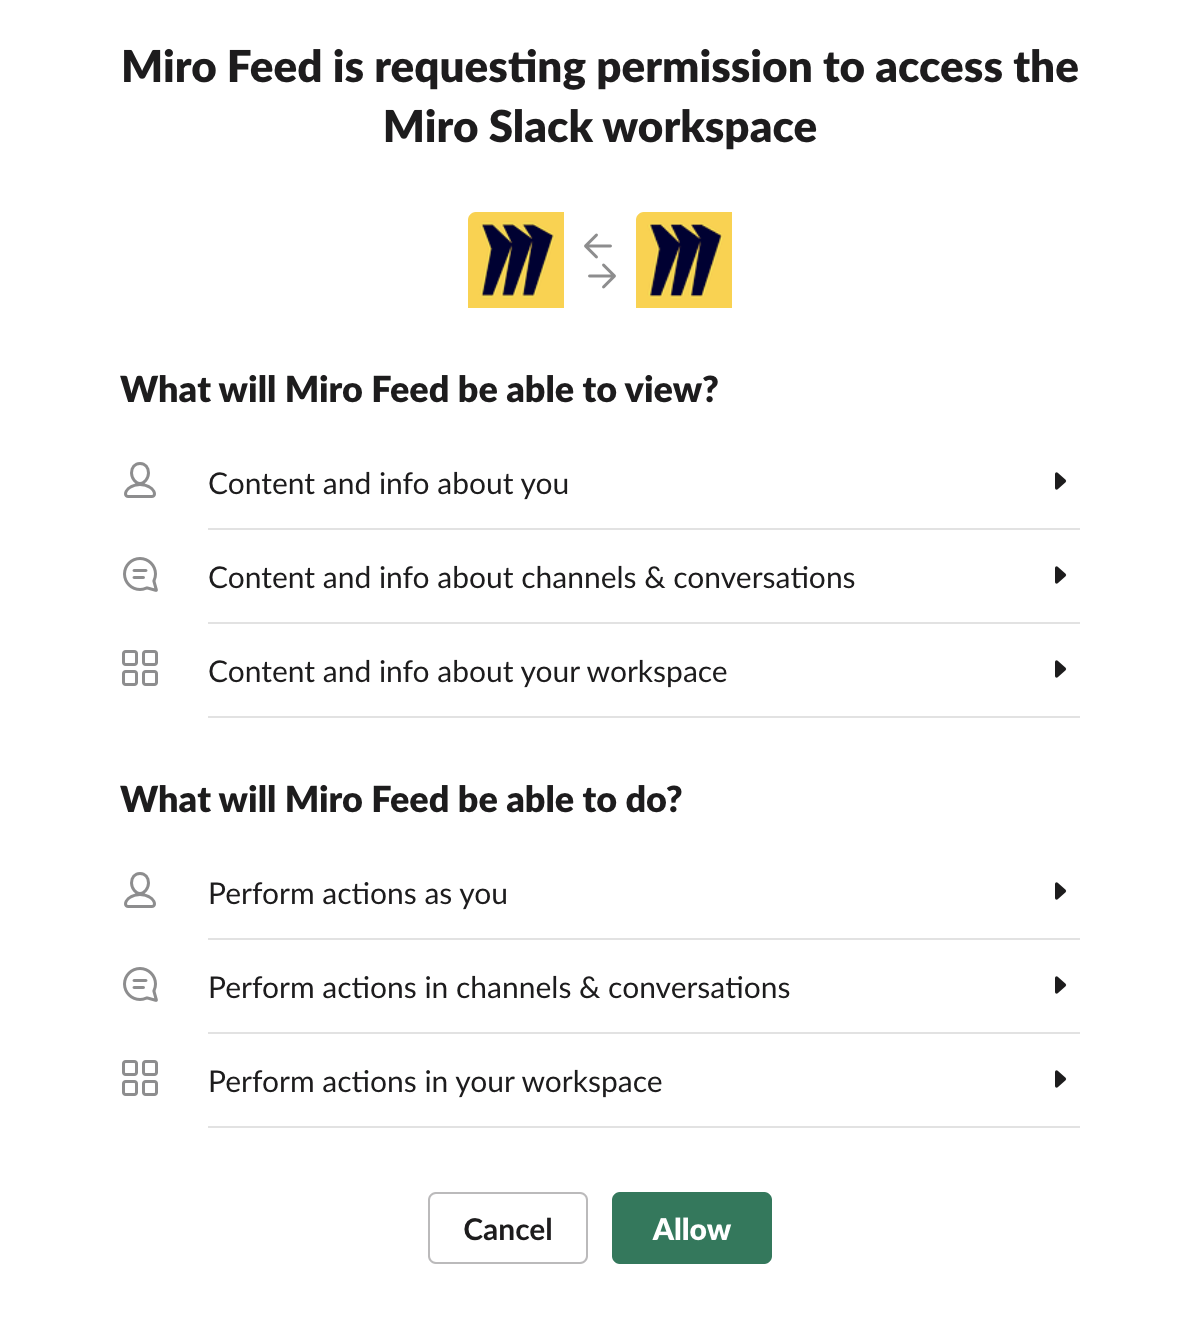Click the left Miro Feed app logo
The width and height of the screenshot is (1184, 1318).
click(516, 260)
